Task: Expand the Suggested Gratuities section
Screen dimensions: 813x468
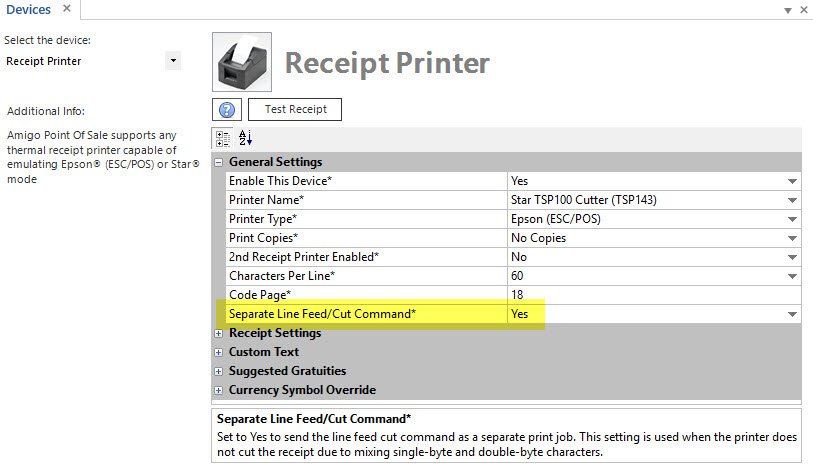Action: pyautogui.click(x=219, y=371)
